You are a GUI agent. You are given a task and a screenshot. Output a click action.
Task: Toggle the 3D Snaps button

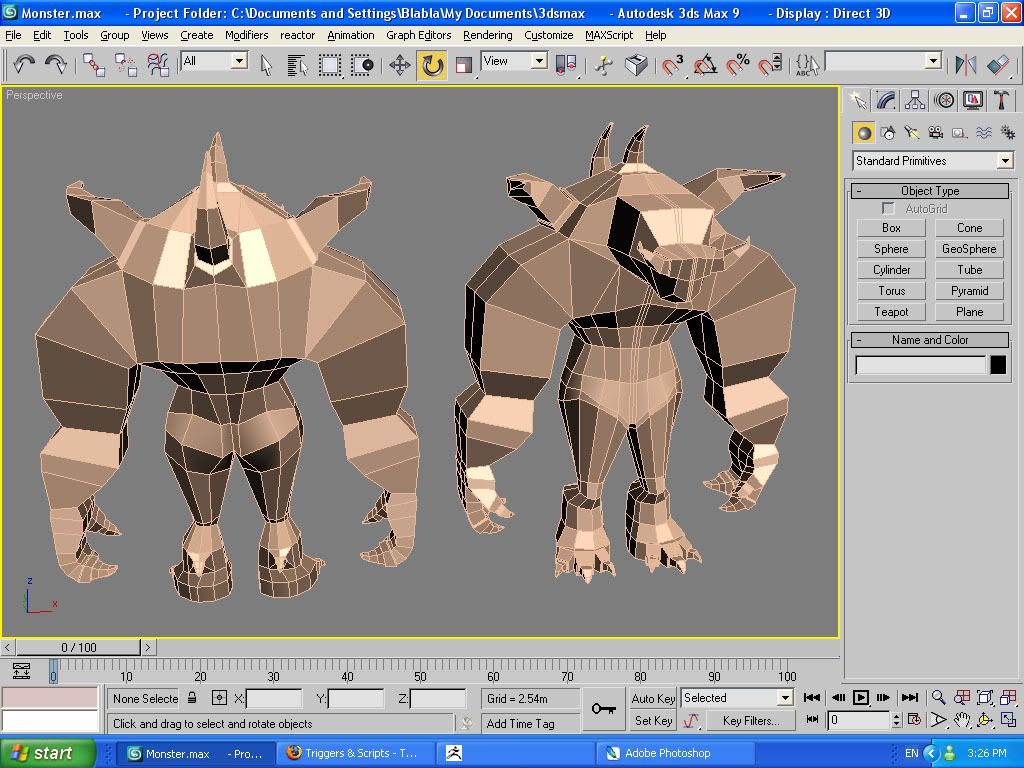tap(673, 65)
